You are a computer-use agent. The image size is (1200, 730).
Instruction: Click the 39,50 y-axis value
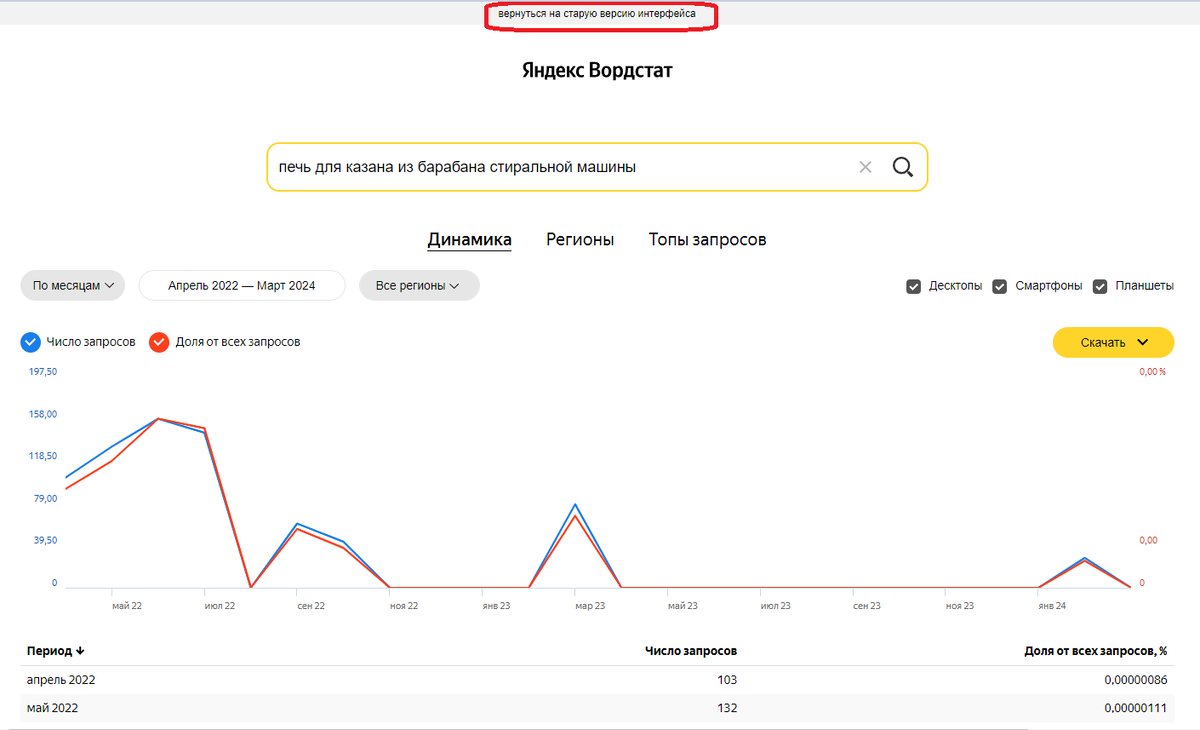(x=44, y=540)
